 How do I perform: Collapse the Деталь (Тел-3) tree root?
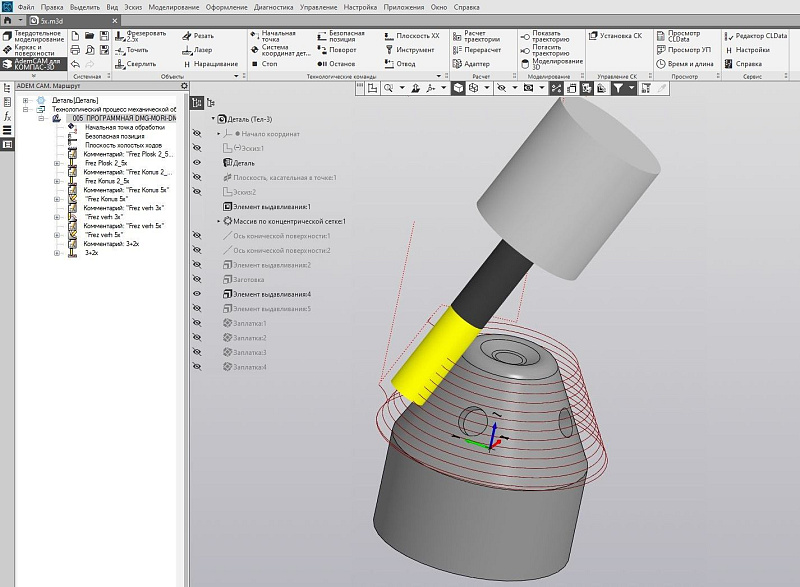(213, 119)
